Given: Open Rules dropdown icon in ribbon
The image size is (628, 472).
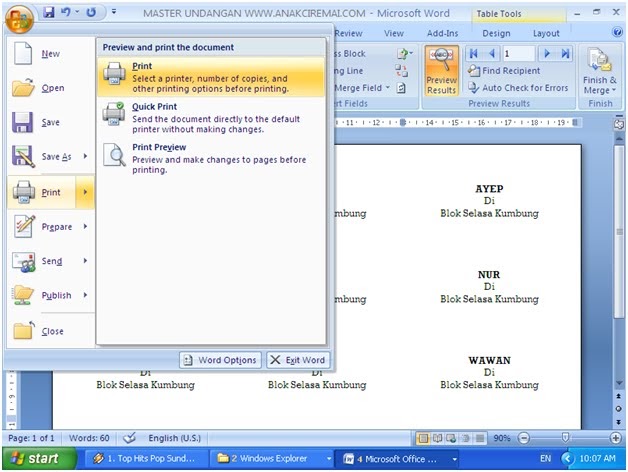Looking at the screenshot, I should pyautogui.click(x=405, y=53).
